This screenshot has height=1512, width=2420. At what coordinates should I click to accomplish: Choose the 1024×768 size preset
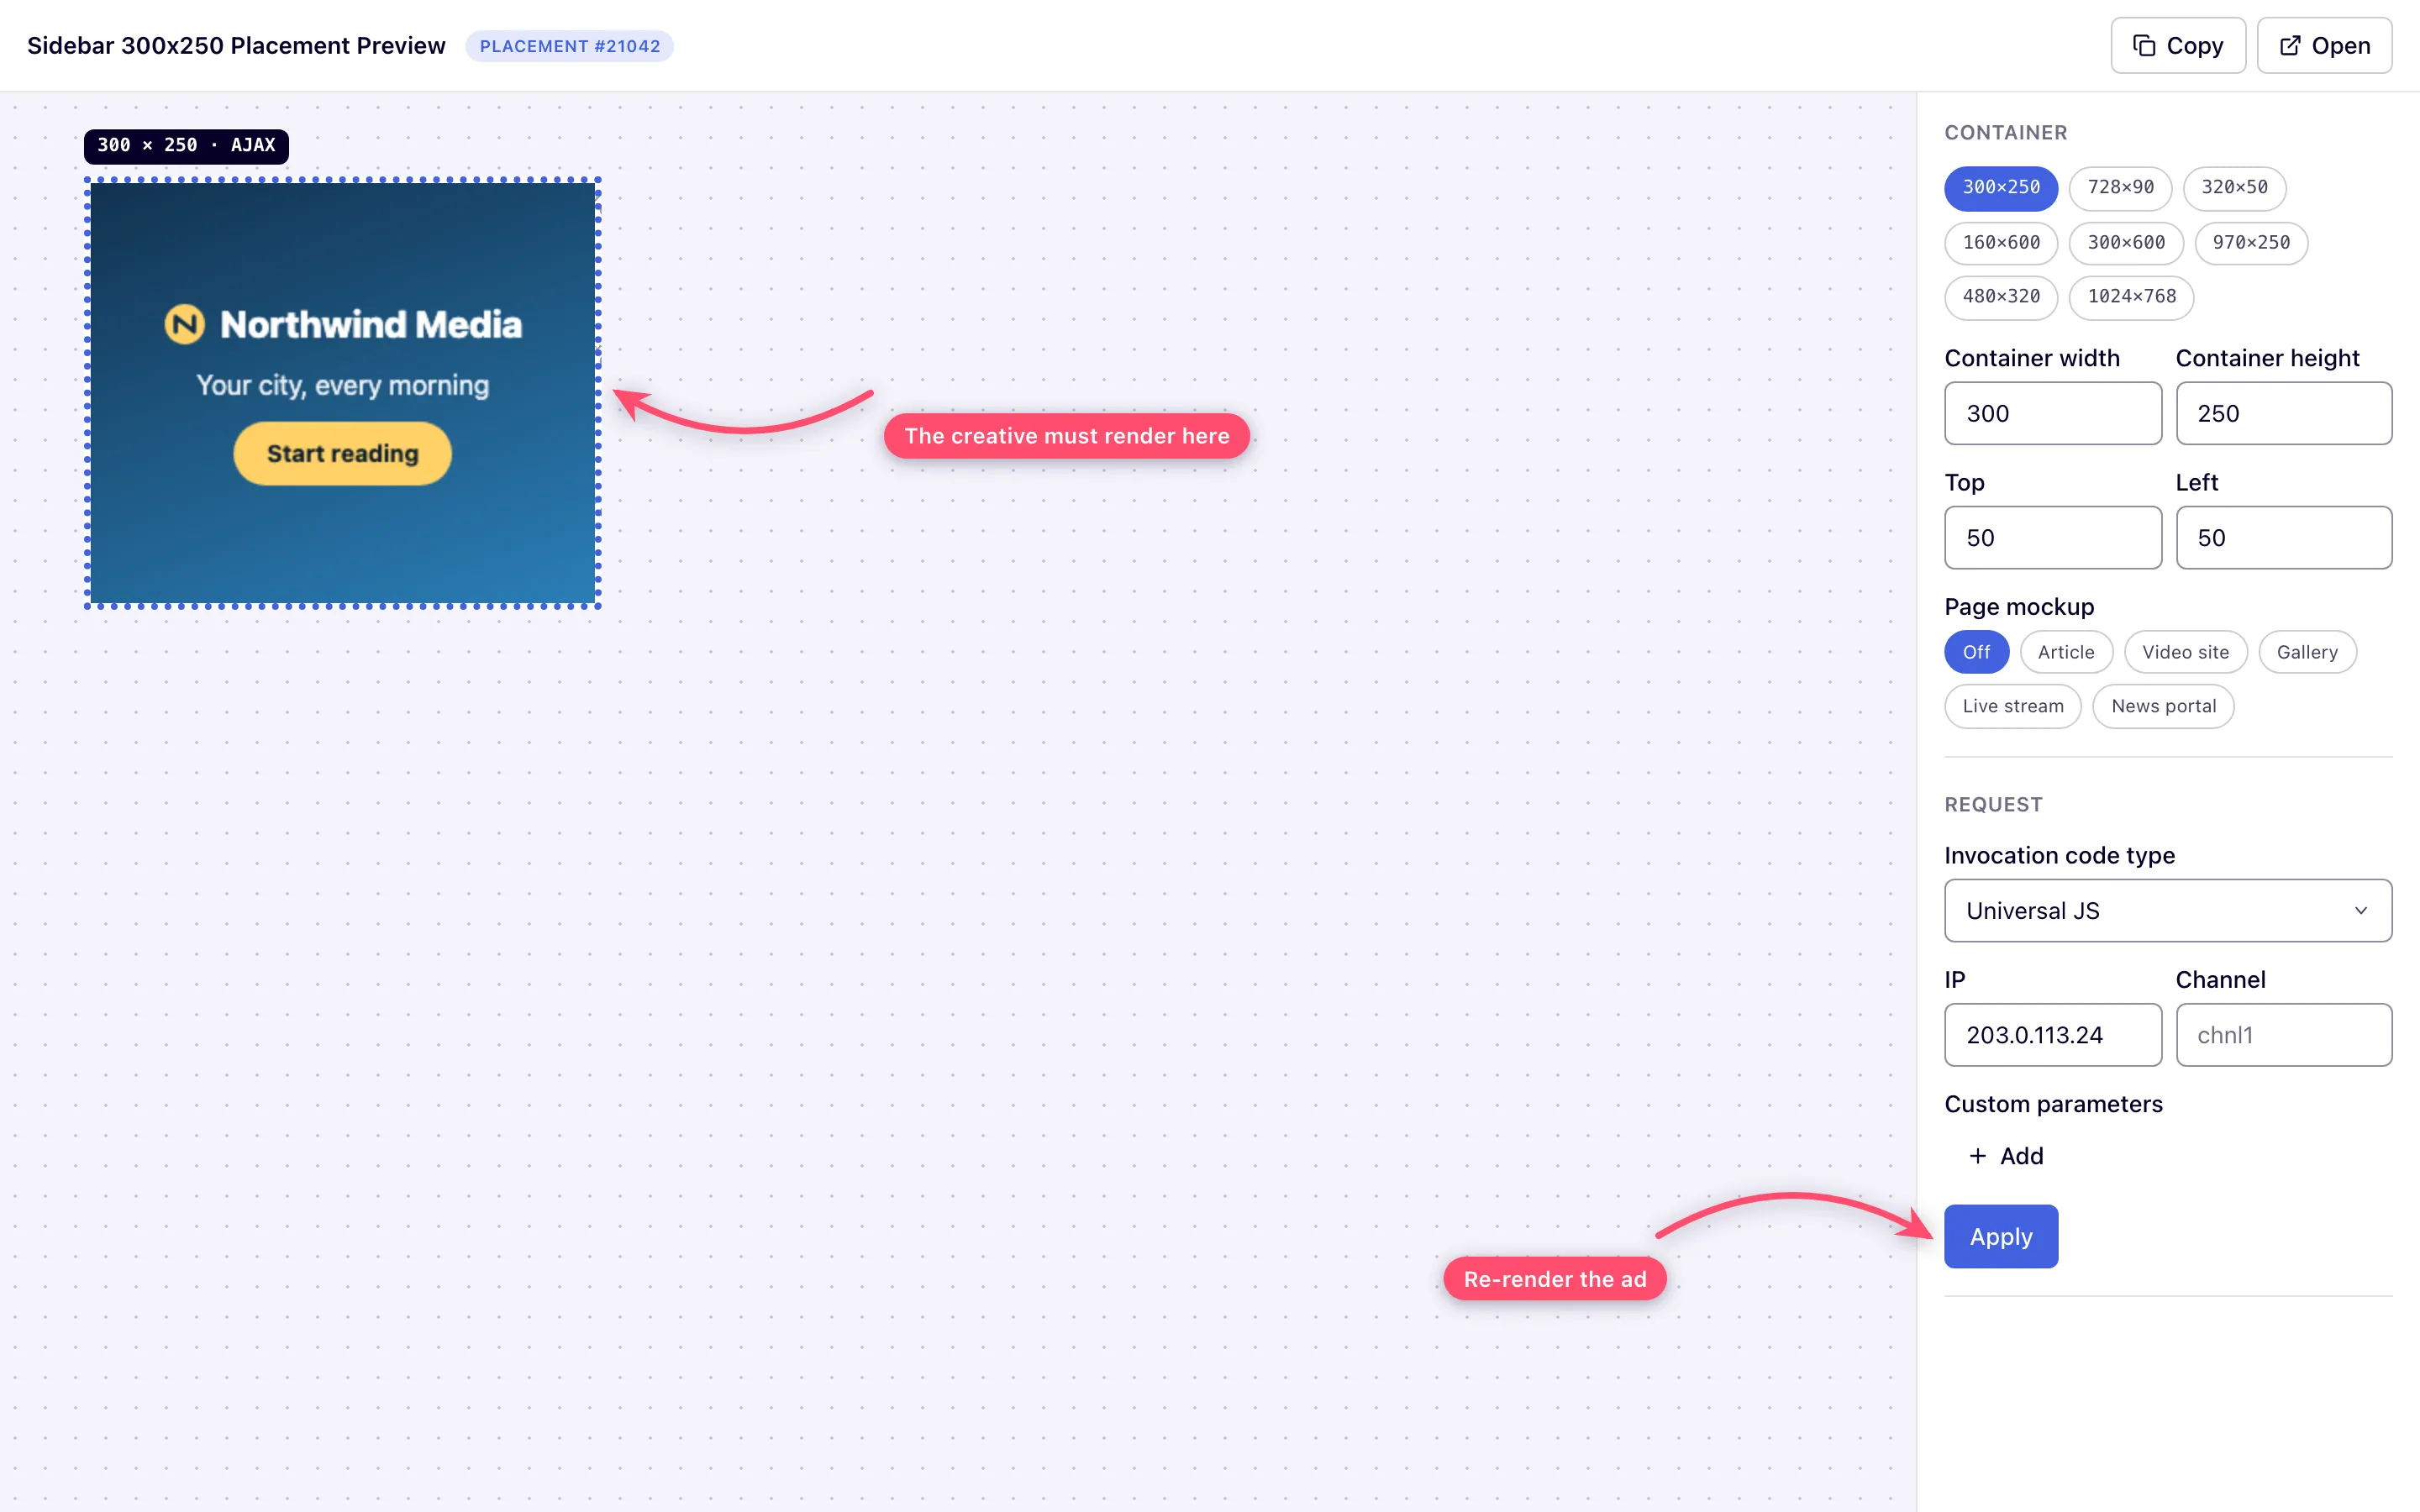2131,297
